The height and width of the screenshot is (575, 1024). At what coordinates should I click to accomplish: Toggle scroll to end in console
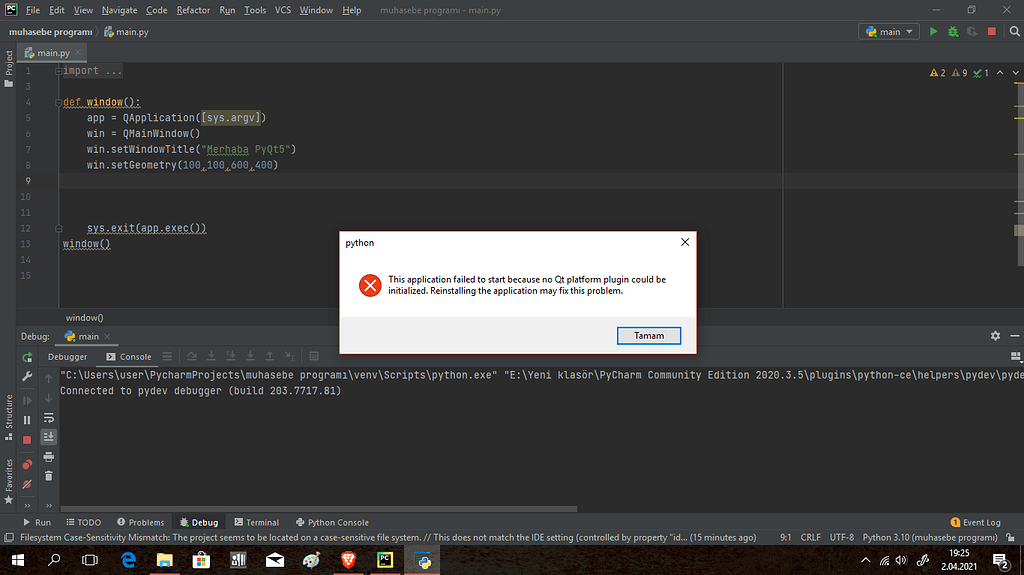[x=49, y=437]
